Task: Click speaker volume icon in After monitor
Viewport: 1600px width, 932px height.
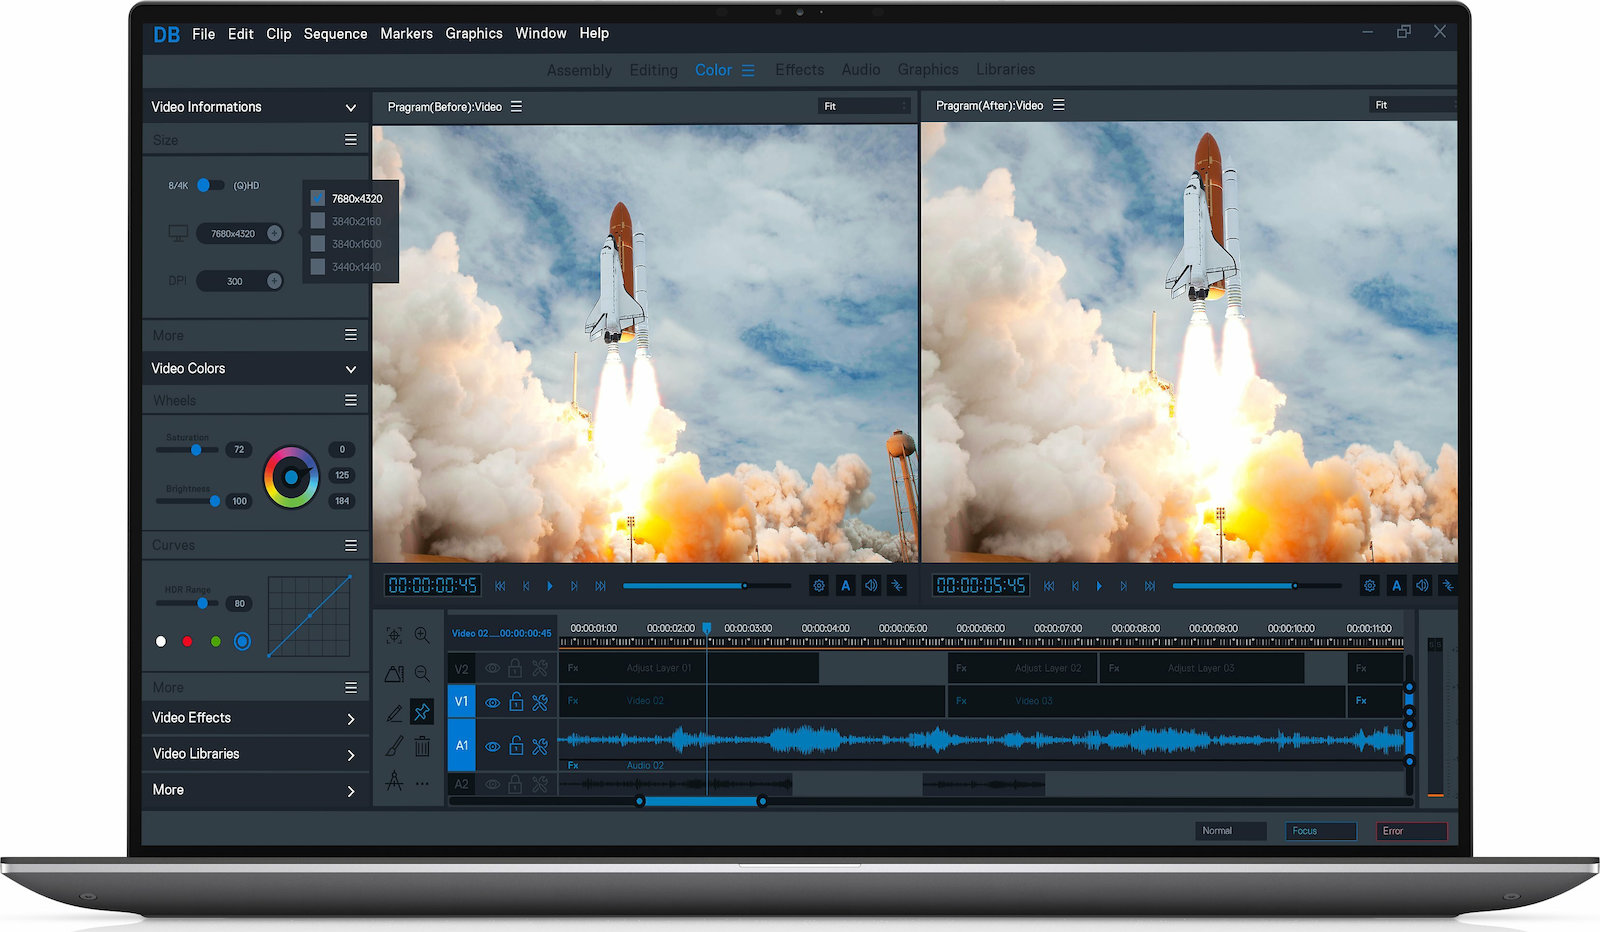Action: pyautogui.click(x=1422, y=586)
